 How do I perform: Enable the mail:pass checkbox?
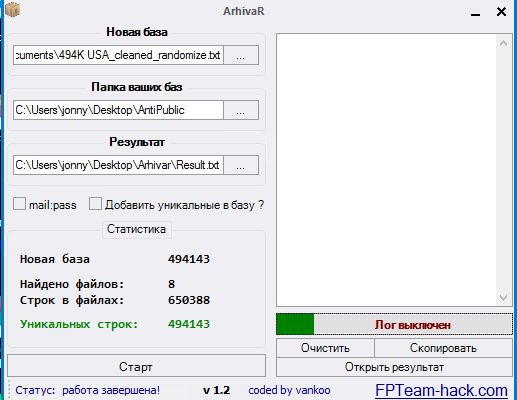(19, 204)
